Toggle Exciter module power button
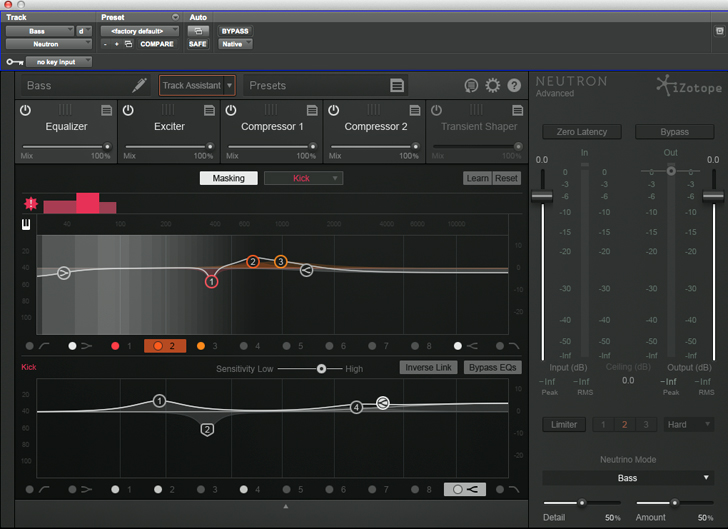Viewport: 728px width, 529px height. 128,110
